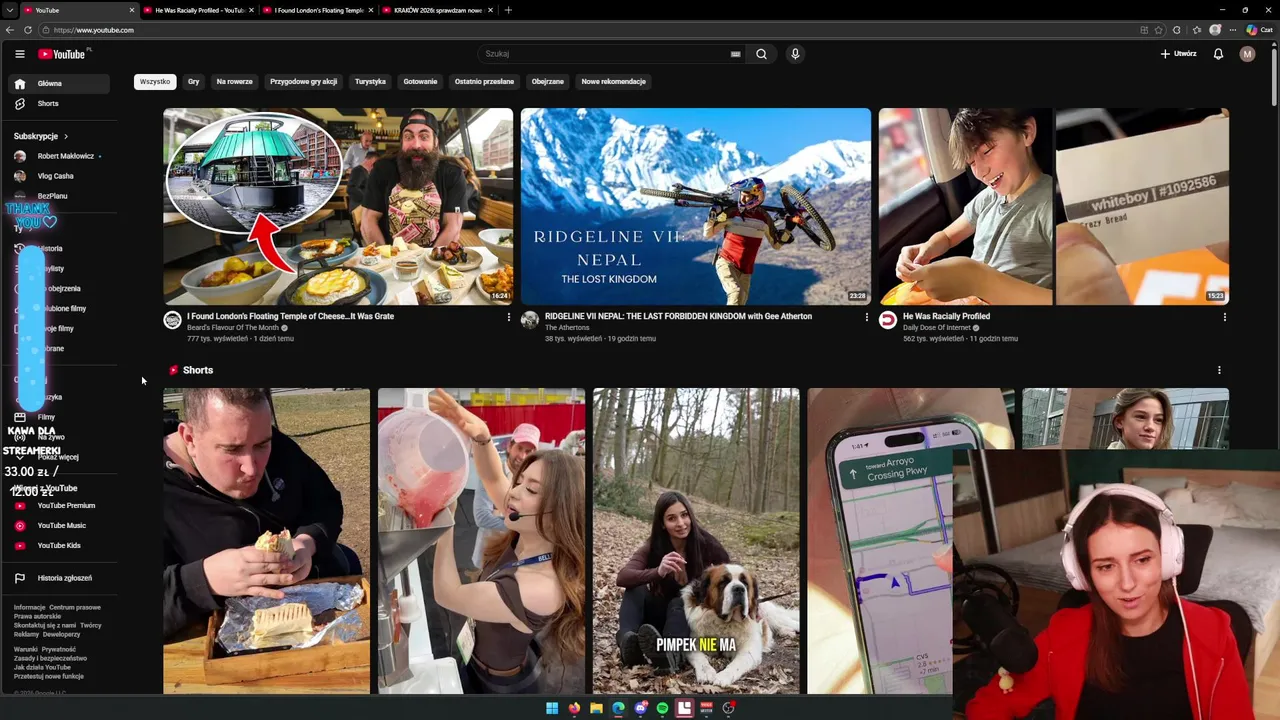Switch to I Found London's Floating Temple tab

pyautogui.click(x=318, y=10)
